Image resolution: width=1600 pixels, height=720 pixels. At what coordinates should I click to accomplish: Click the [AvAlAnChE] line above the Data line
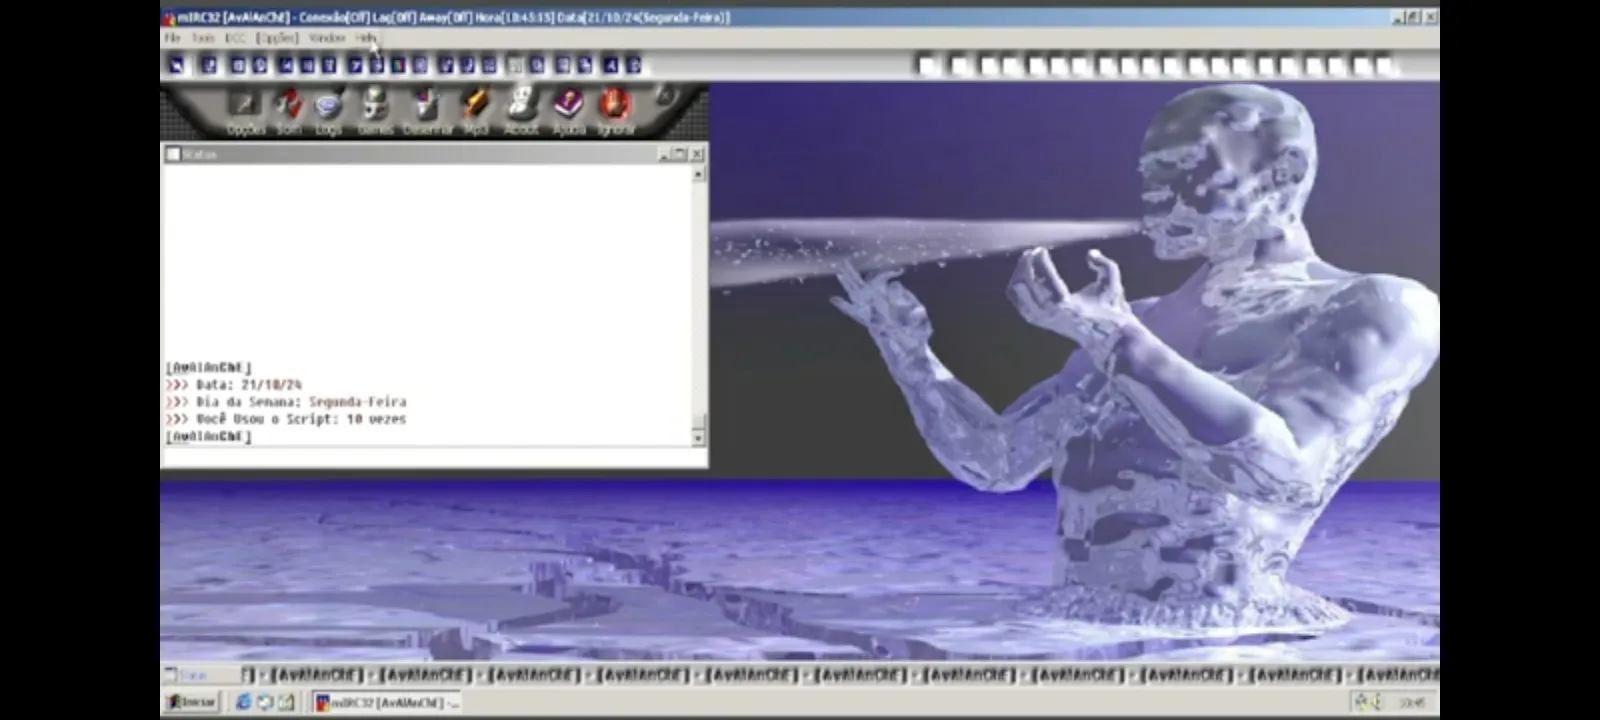(x=209, y=367)
